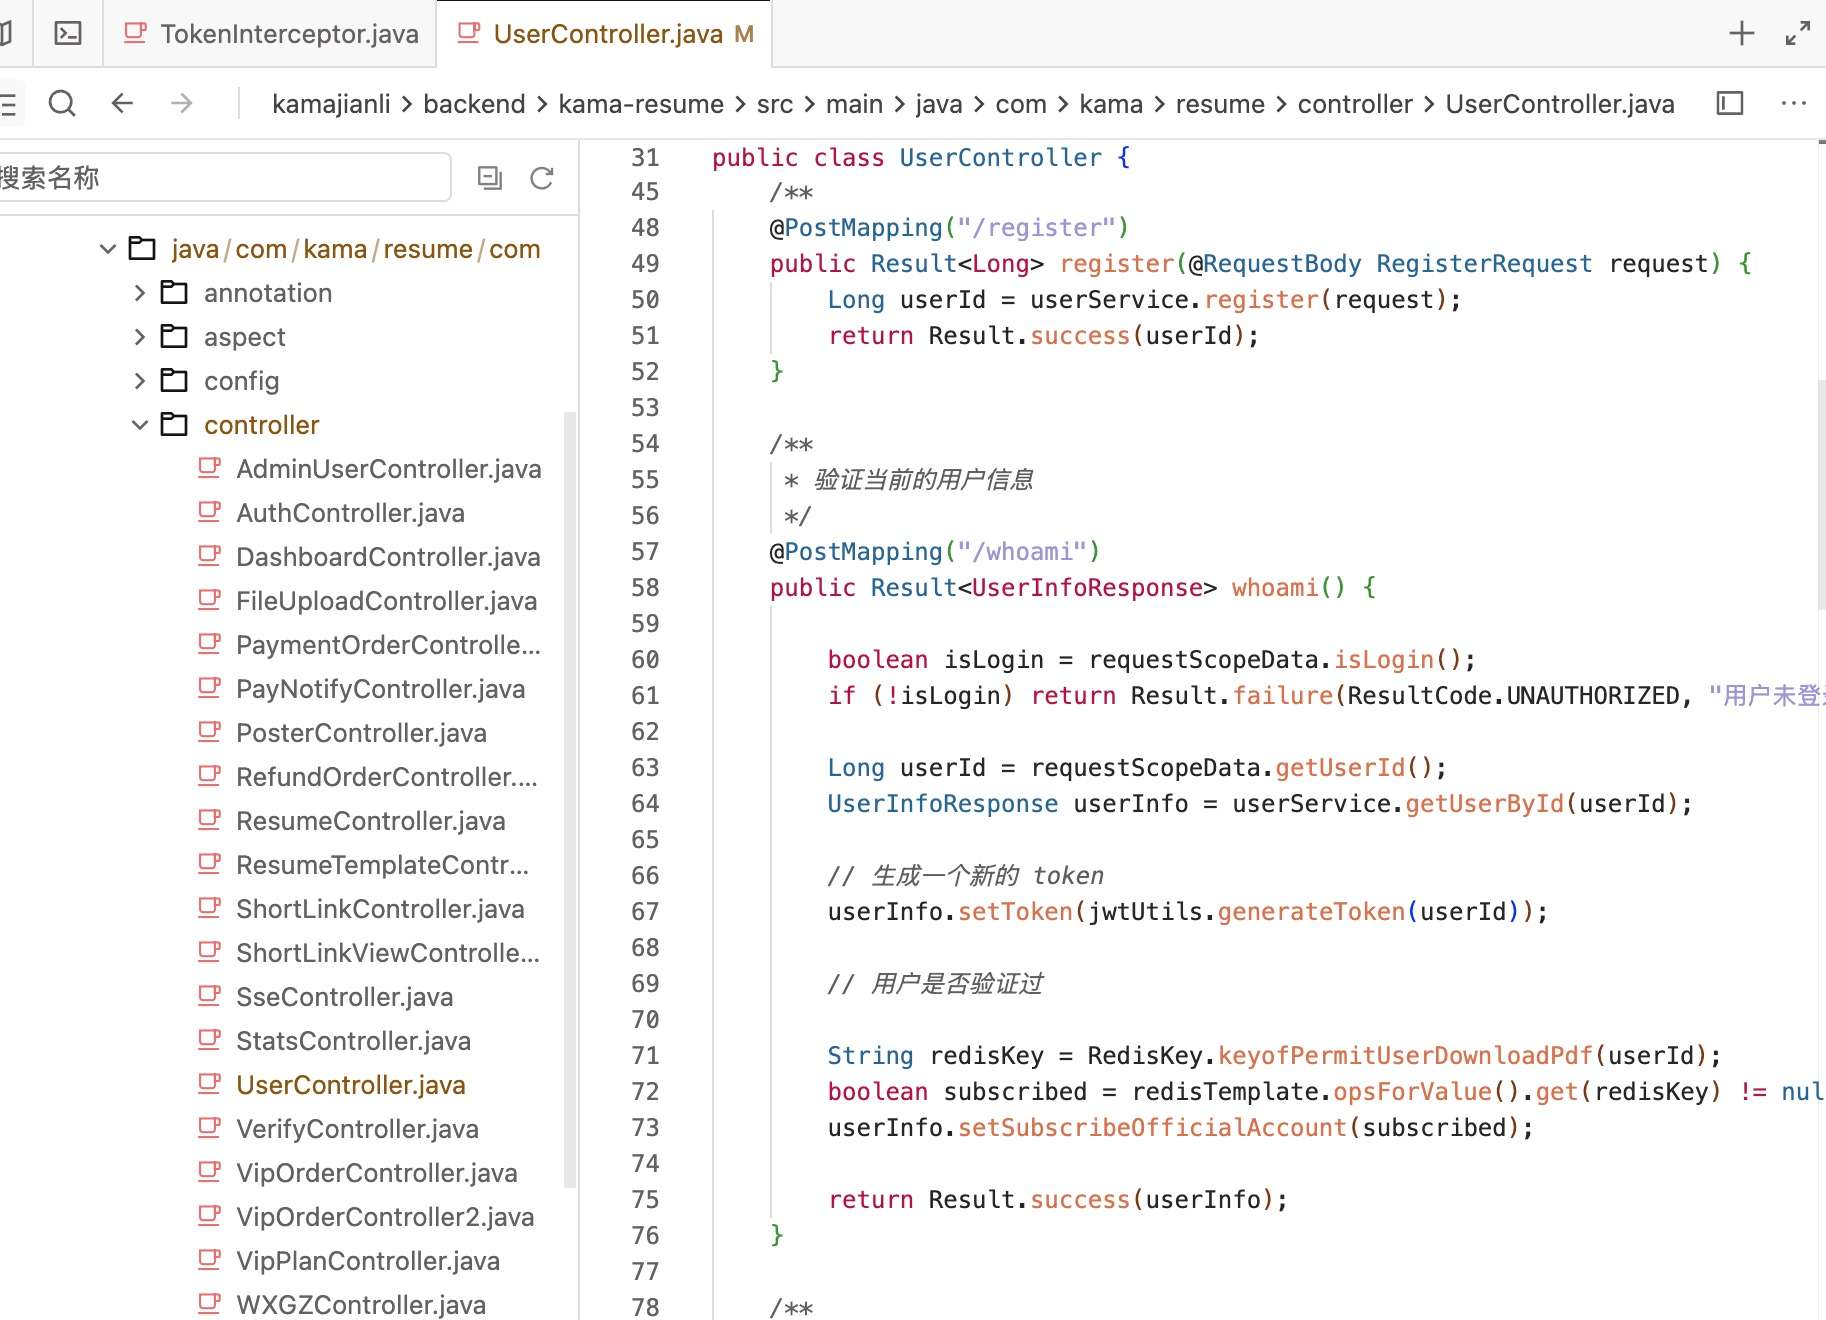Open the hamburger menu icon
1826x1320 pixels.
[x=8, y=103]
